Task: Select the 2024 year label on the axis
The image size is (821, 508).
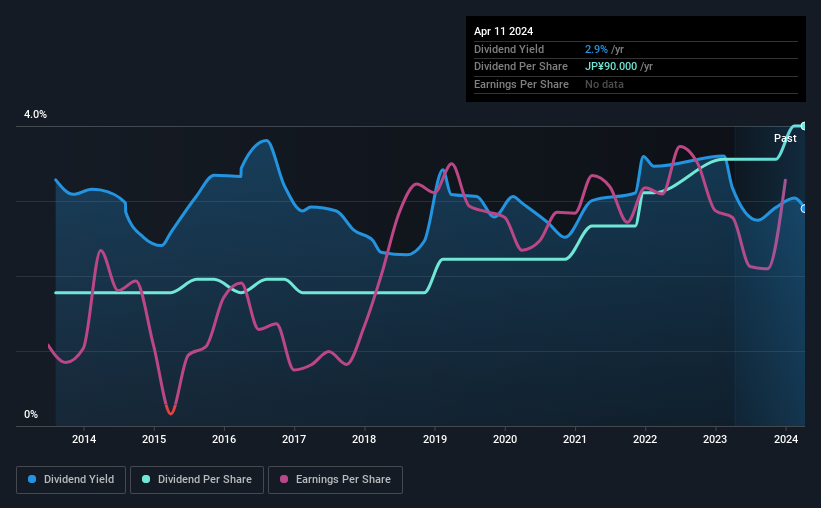Action: point(785,439)
